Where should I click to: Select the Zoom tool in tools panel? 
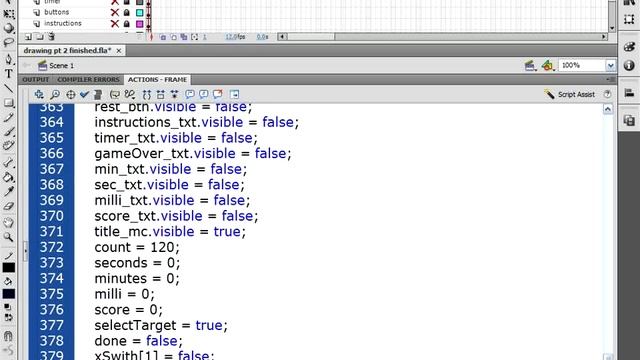point(8,237)
